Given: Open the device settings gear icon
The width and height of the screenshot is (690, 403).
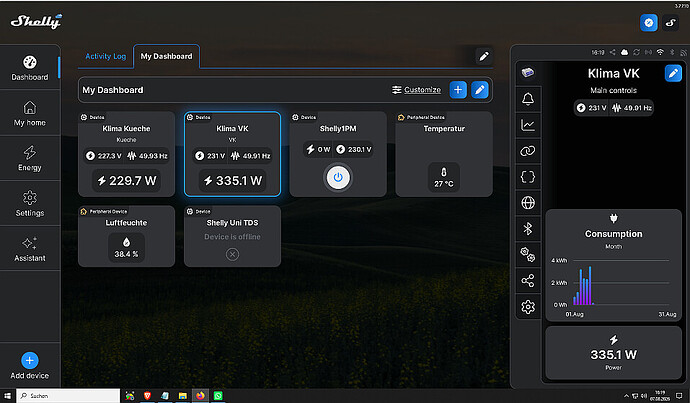Looking at the screenshot, I should pyautogui.click(x=528, y=307).
